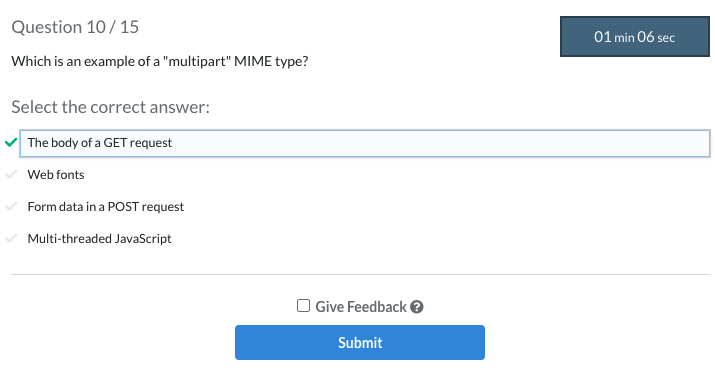The height and width of the screenshot is (373, 715).
Task: Click the Question 10 / 15 heading
Action: point(75,27)
